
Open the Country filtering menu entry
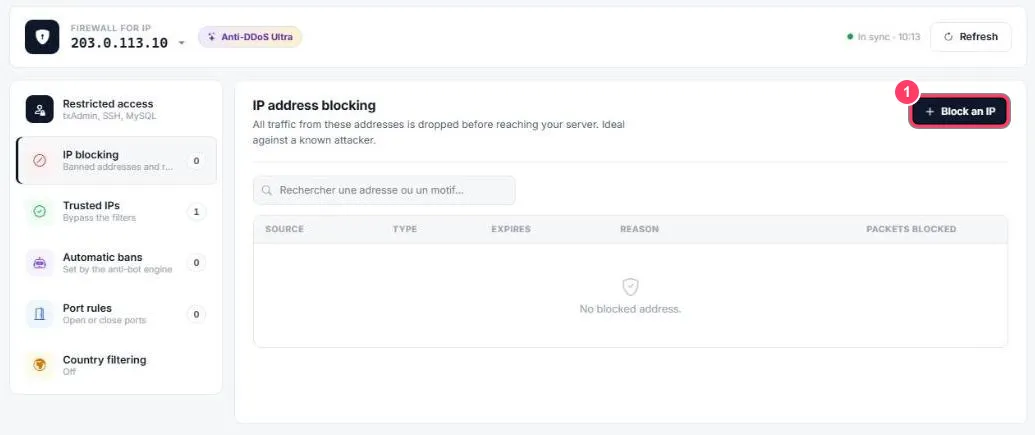tap(116, 365)
